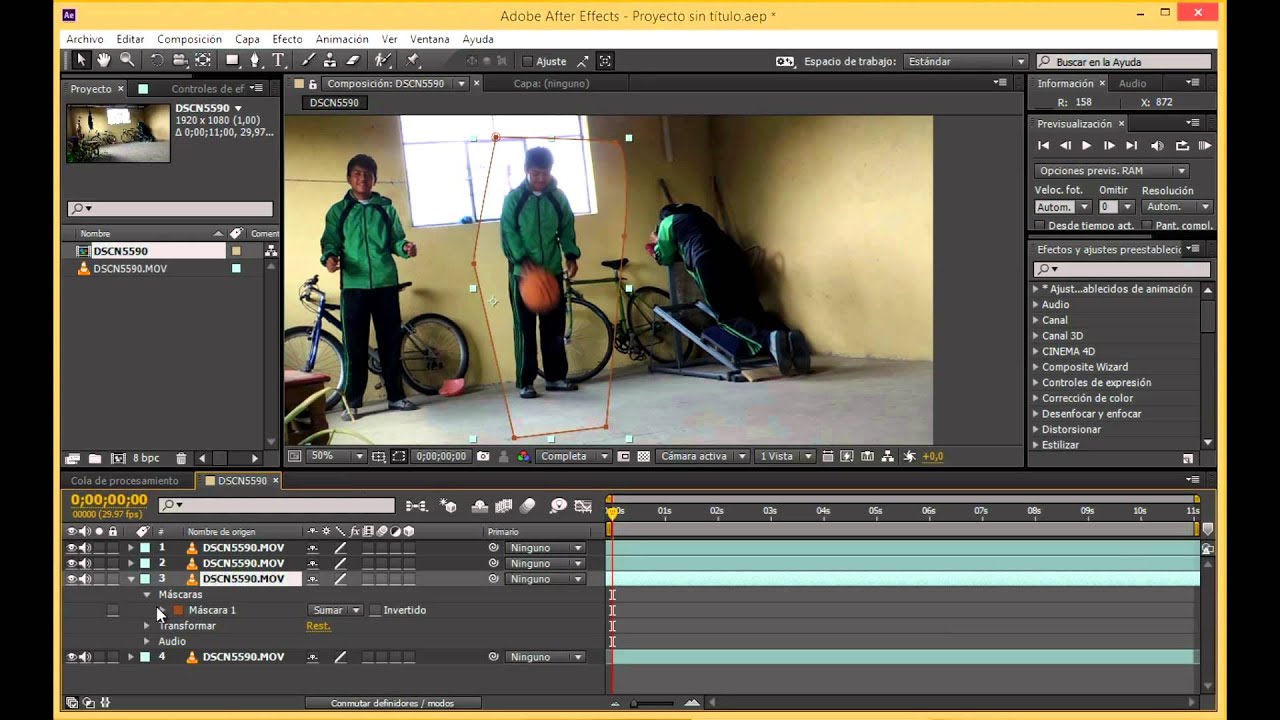1280x720 pixels.
Task: Select the Roto Brush tool
Action: [382, 61]
